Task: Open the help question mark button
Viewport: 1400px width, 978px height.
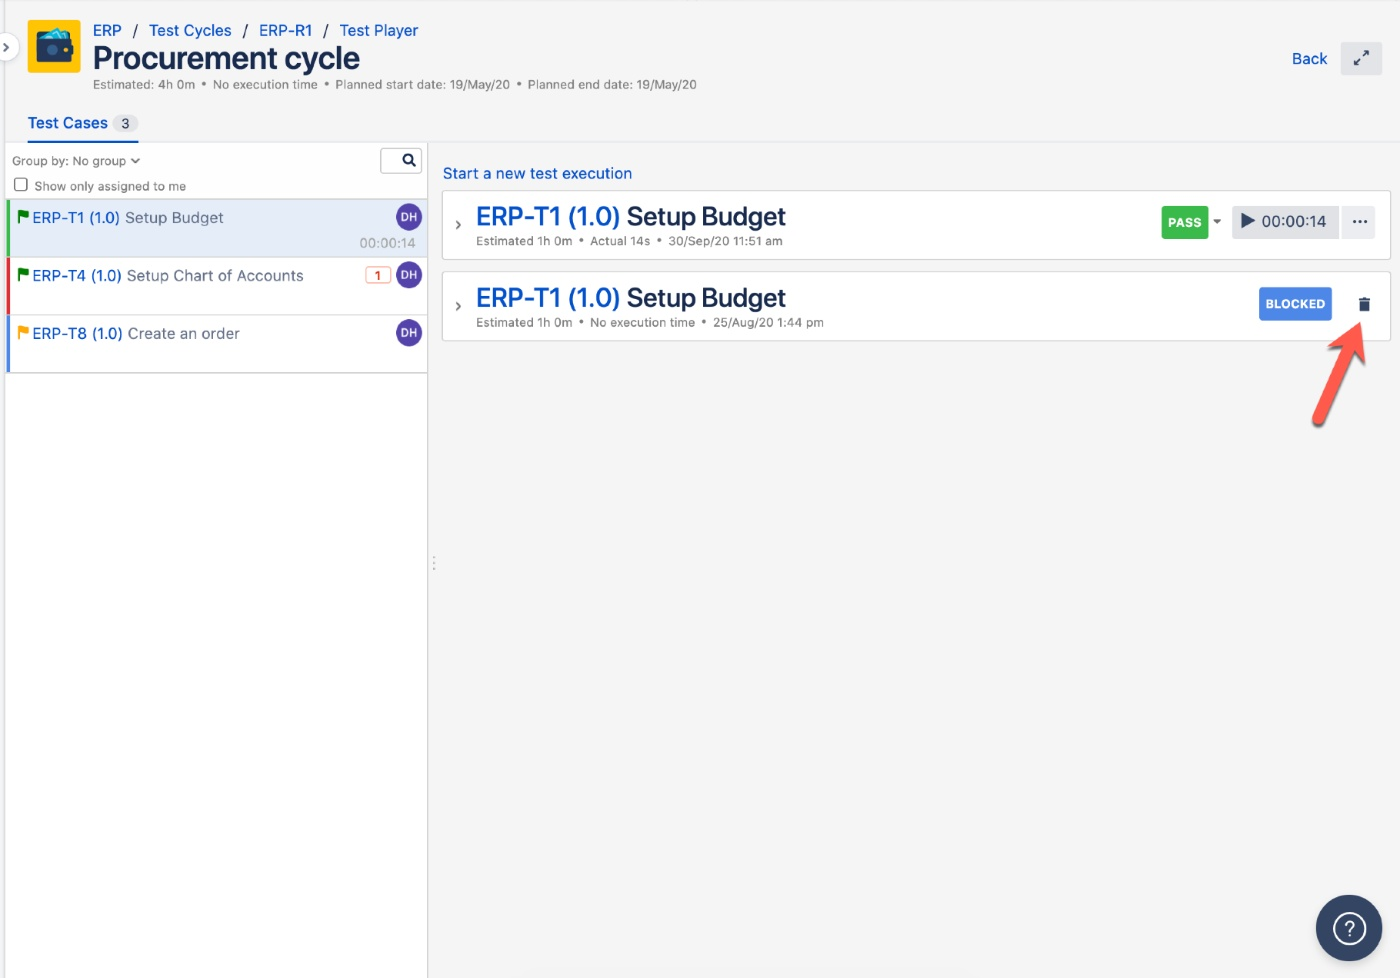Action: tap(1348, 928)
